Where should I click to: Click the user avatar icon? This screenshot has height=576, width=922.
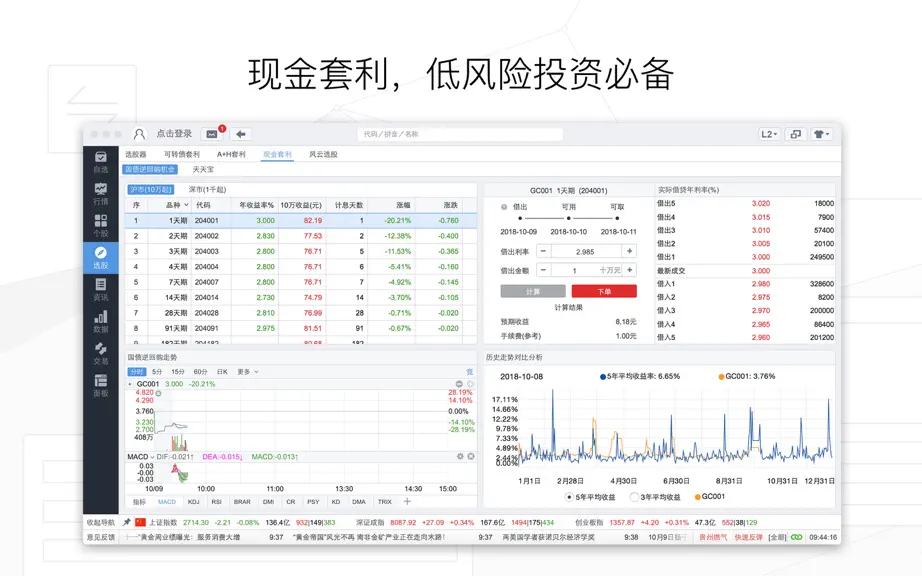pyautogui.click(x=139, y=134)
